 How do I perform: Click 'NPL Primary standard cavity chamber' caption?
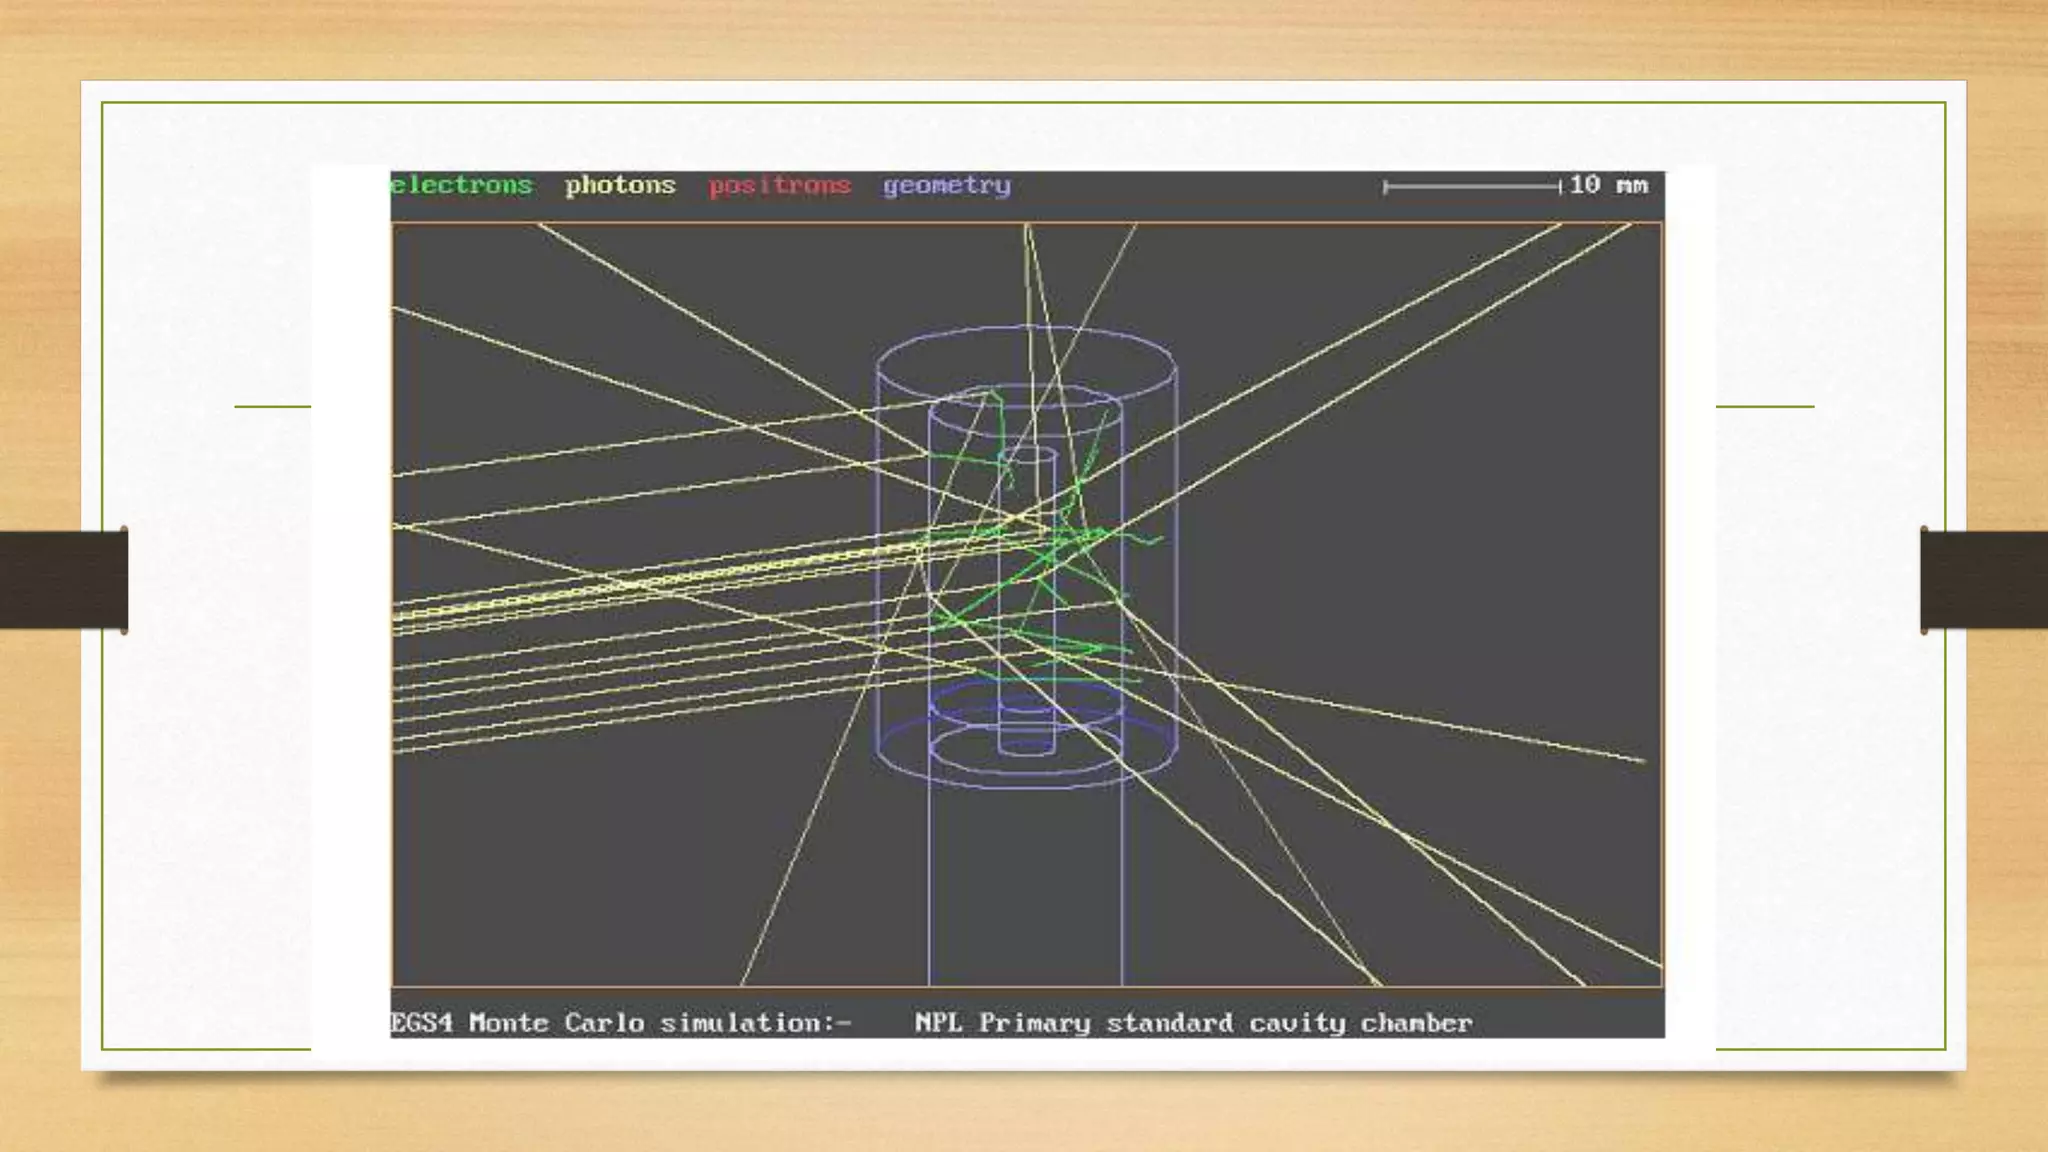pyautogui.click(x=1193, y=1023)
